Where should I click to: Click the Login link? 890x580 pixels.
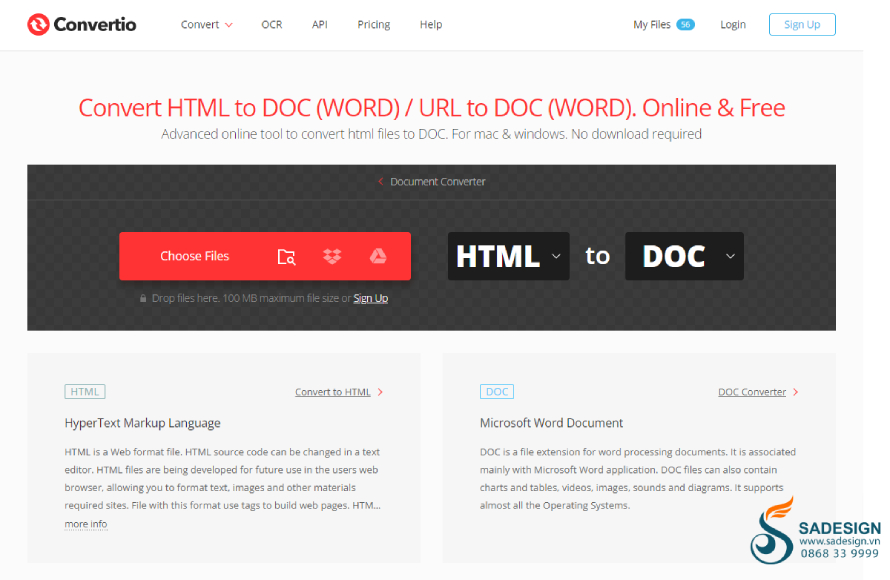pyautogui.click(x=733, y=24)
